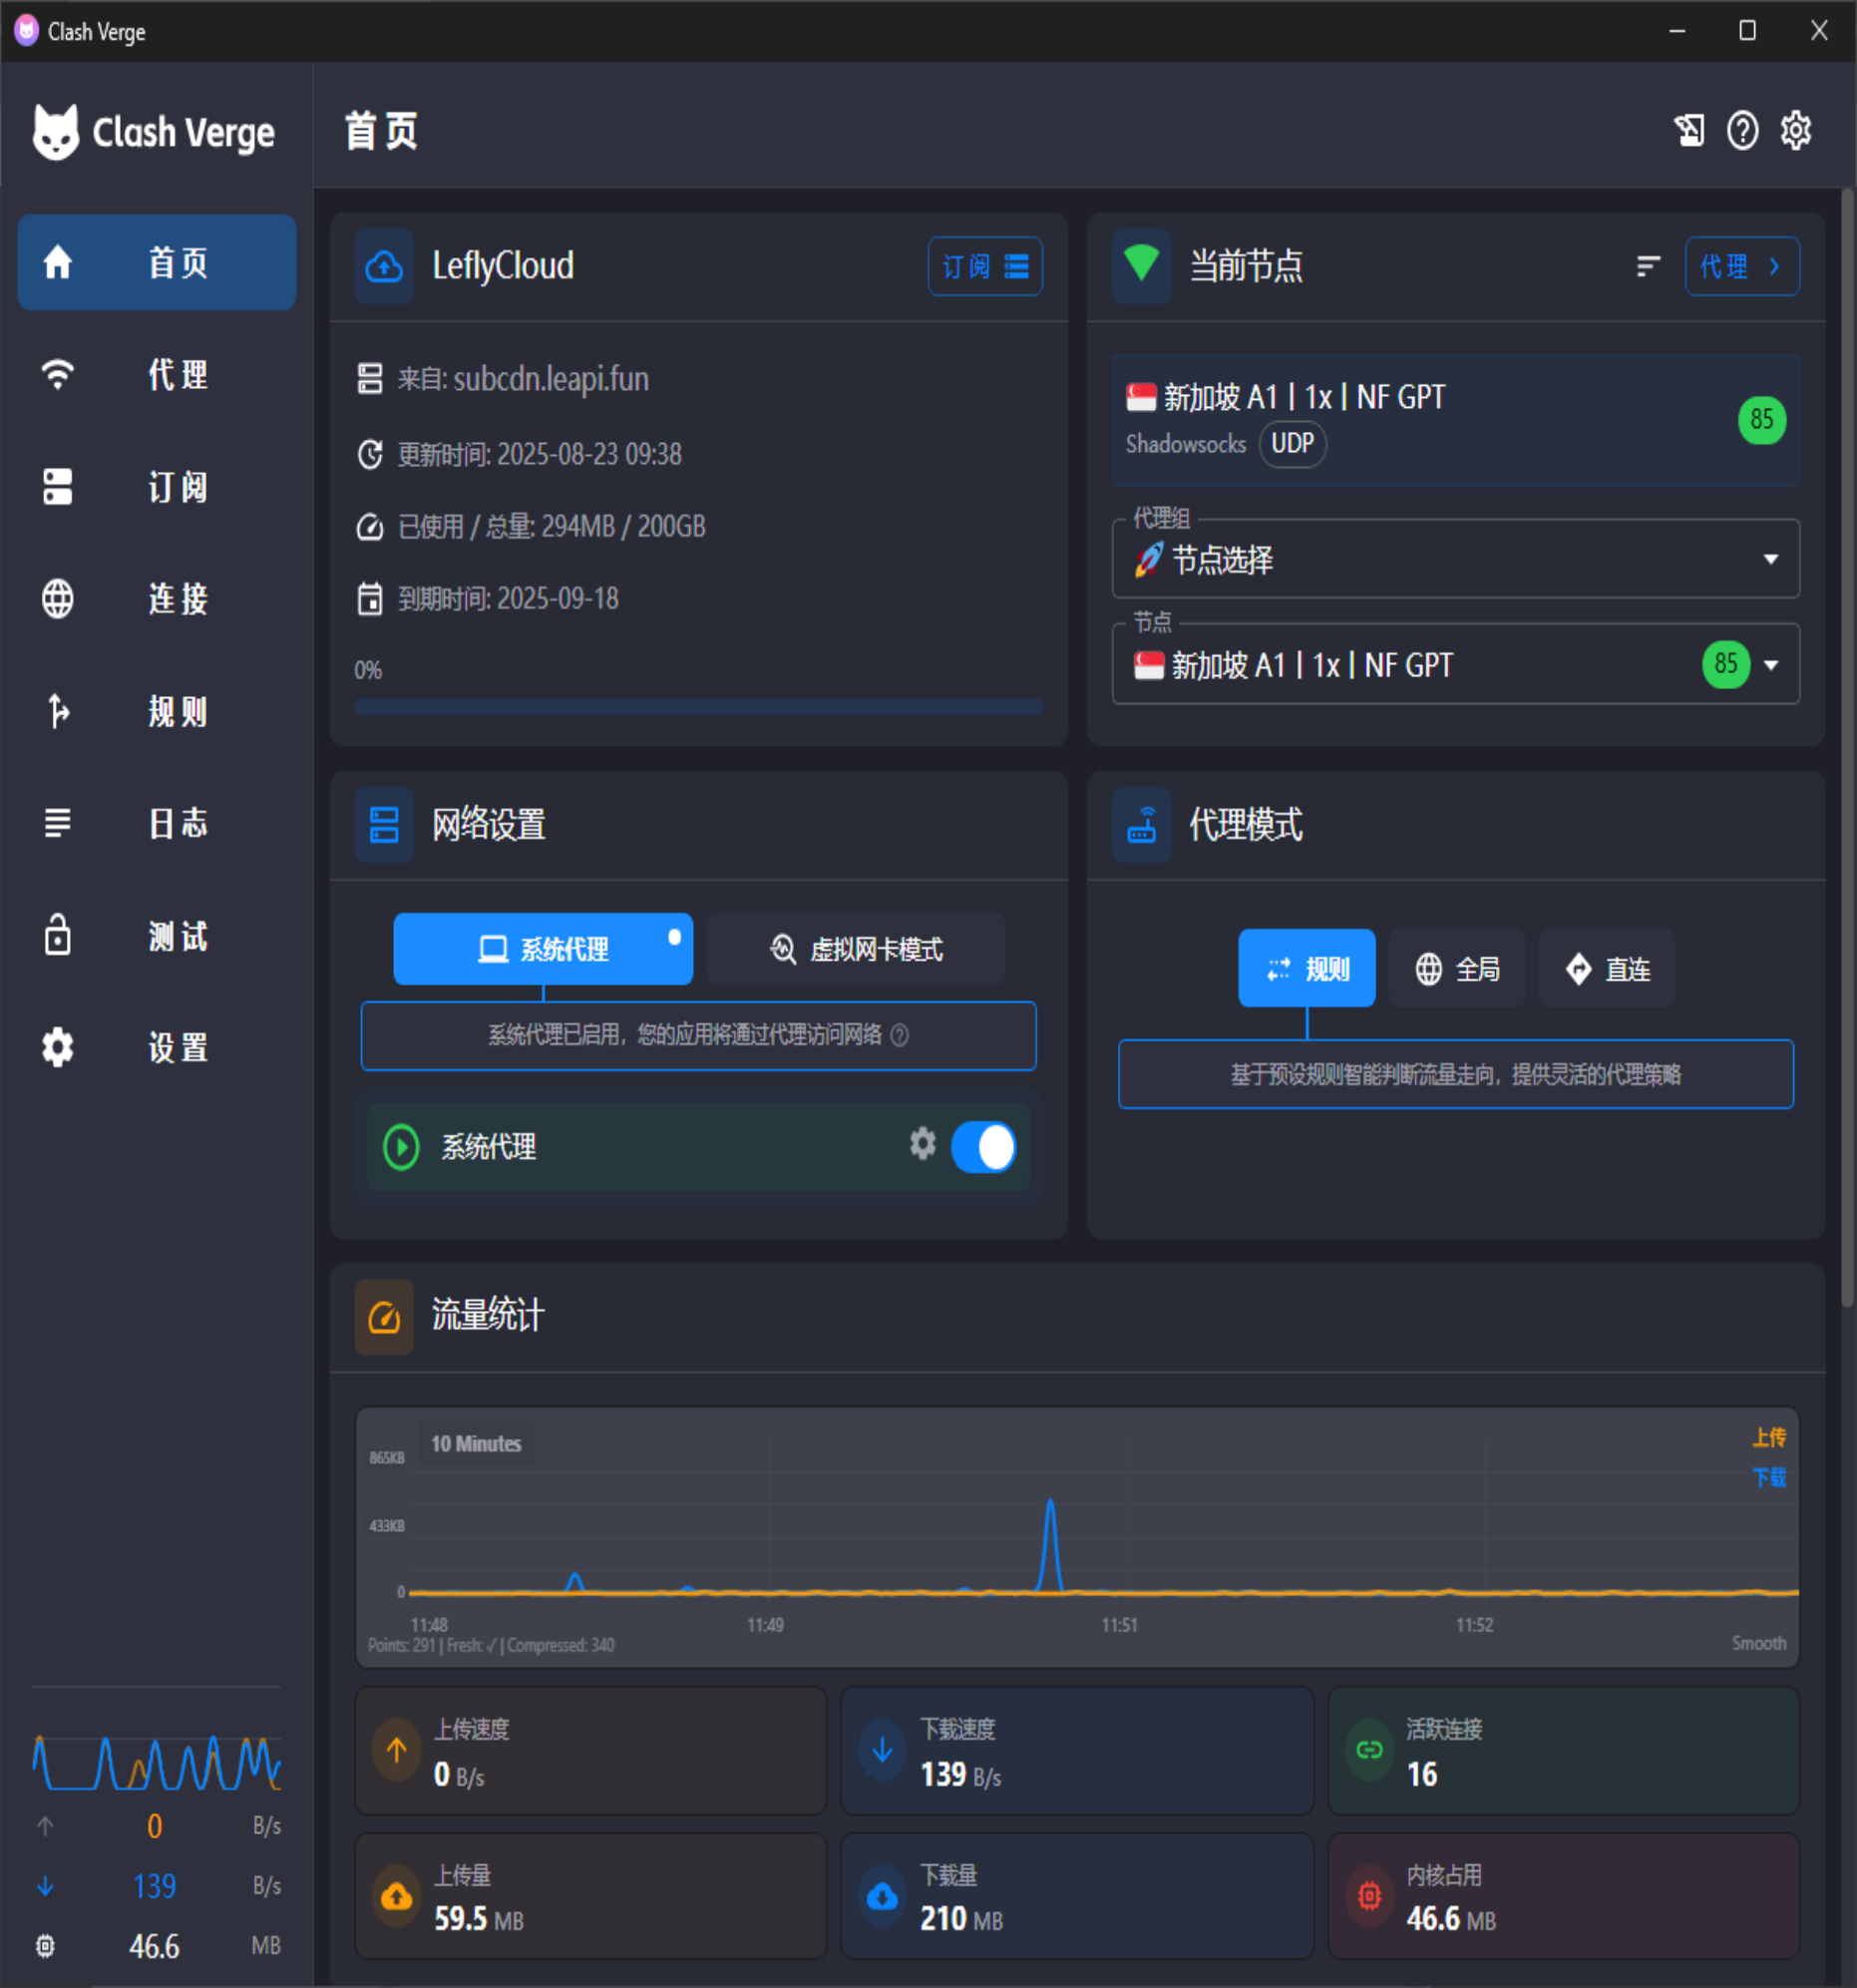The image size is (1857, 1988).
Task: Click the sort icon beside 当前节点
Action: (1648, 266)
